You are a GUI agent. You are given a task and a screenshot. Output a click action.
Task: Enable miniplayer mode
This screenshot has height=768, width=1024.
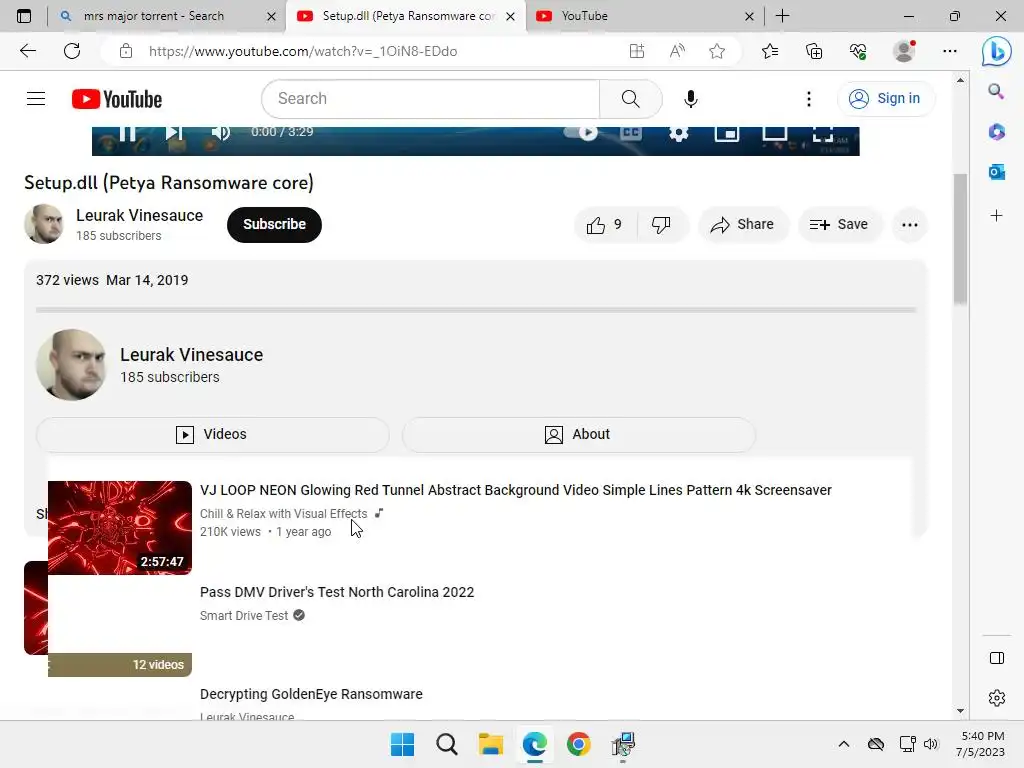pyautogui.click(x=726, y=133)
